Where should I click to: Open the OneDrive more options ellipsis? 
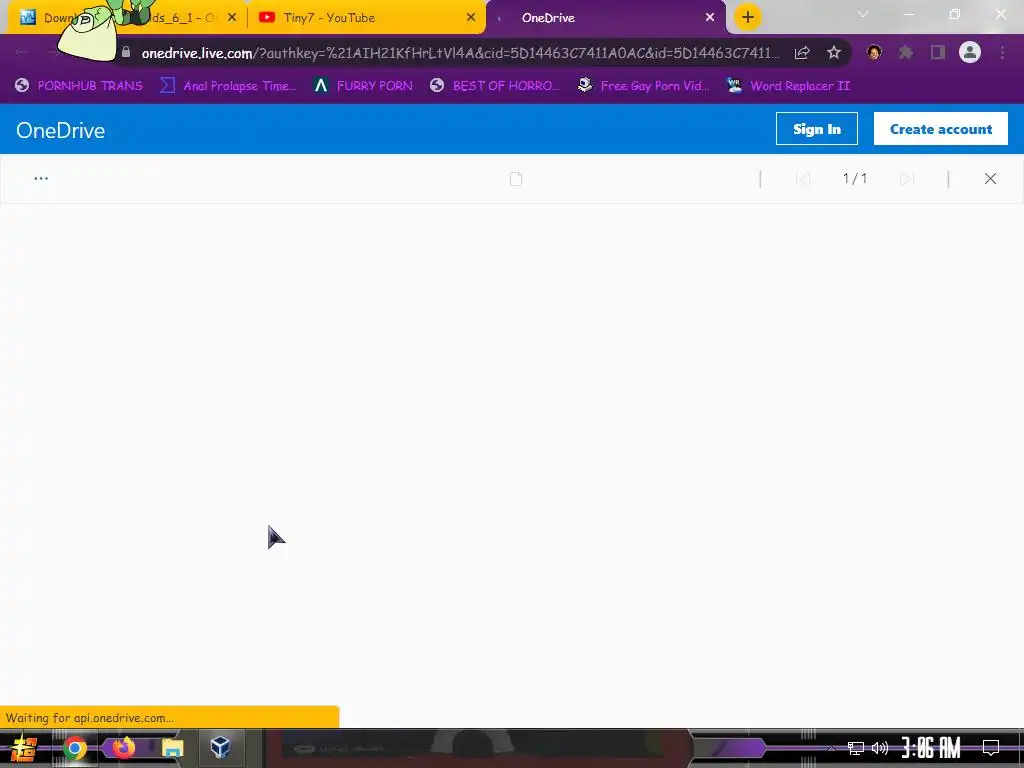click(x=41, y=178)
